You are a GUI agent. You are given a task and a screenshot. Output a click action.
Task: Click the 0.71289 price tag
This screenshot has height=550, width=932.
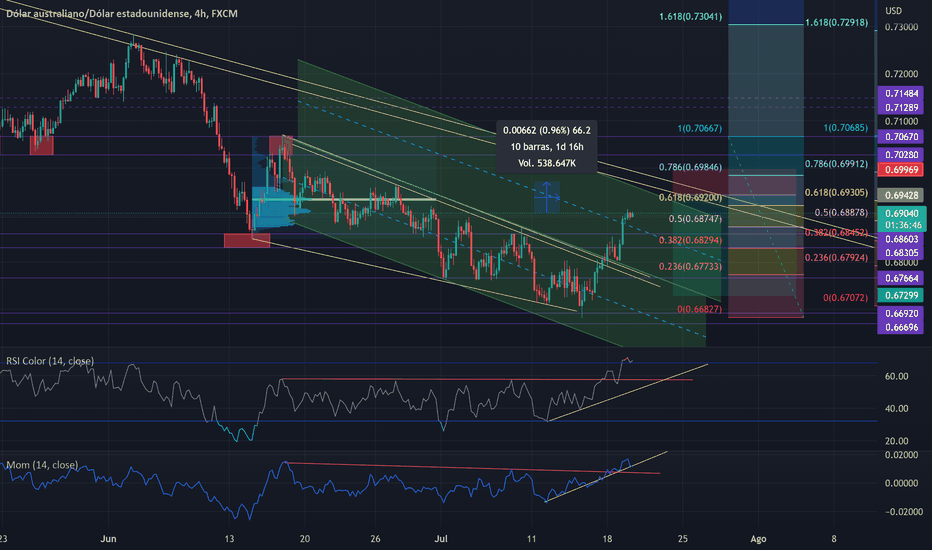900,108
